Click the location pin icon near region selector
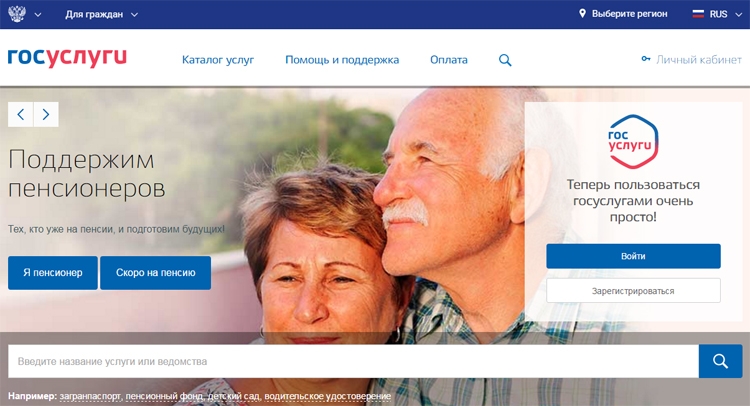750x406 pixels. (x=582, y=13)
